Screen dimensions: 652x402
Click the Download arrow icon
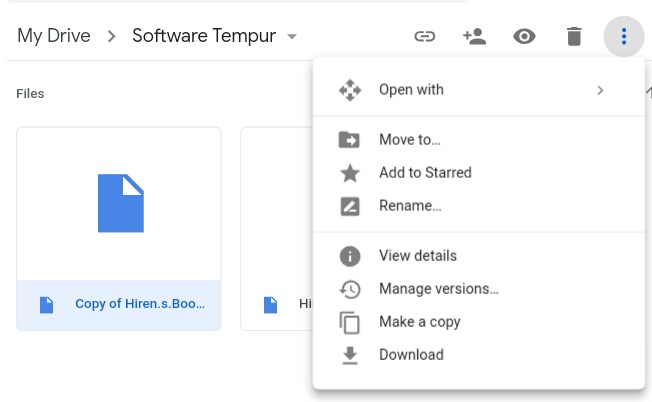(x=350, y=356)
